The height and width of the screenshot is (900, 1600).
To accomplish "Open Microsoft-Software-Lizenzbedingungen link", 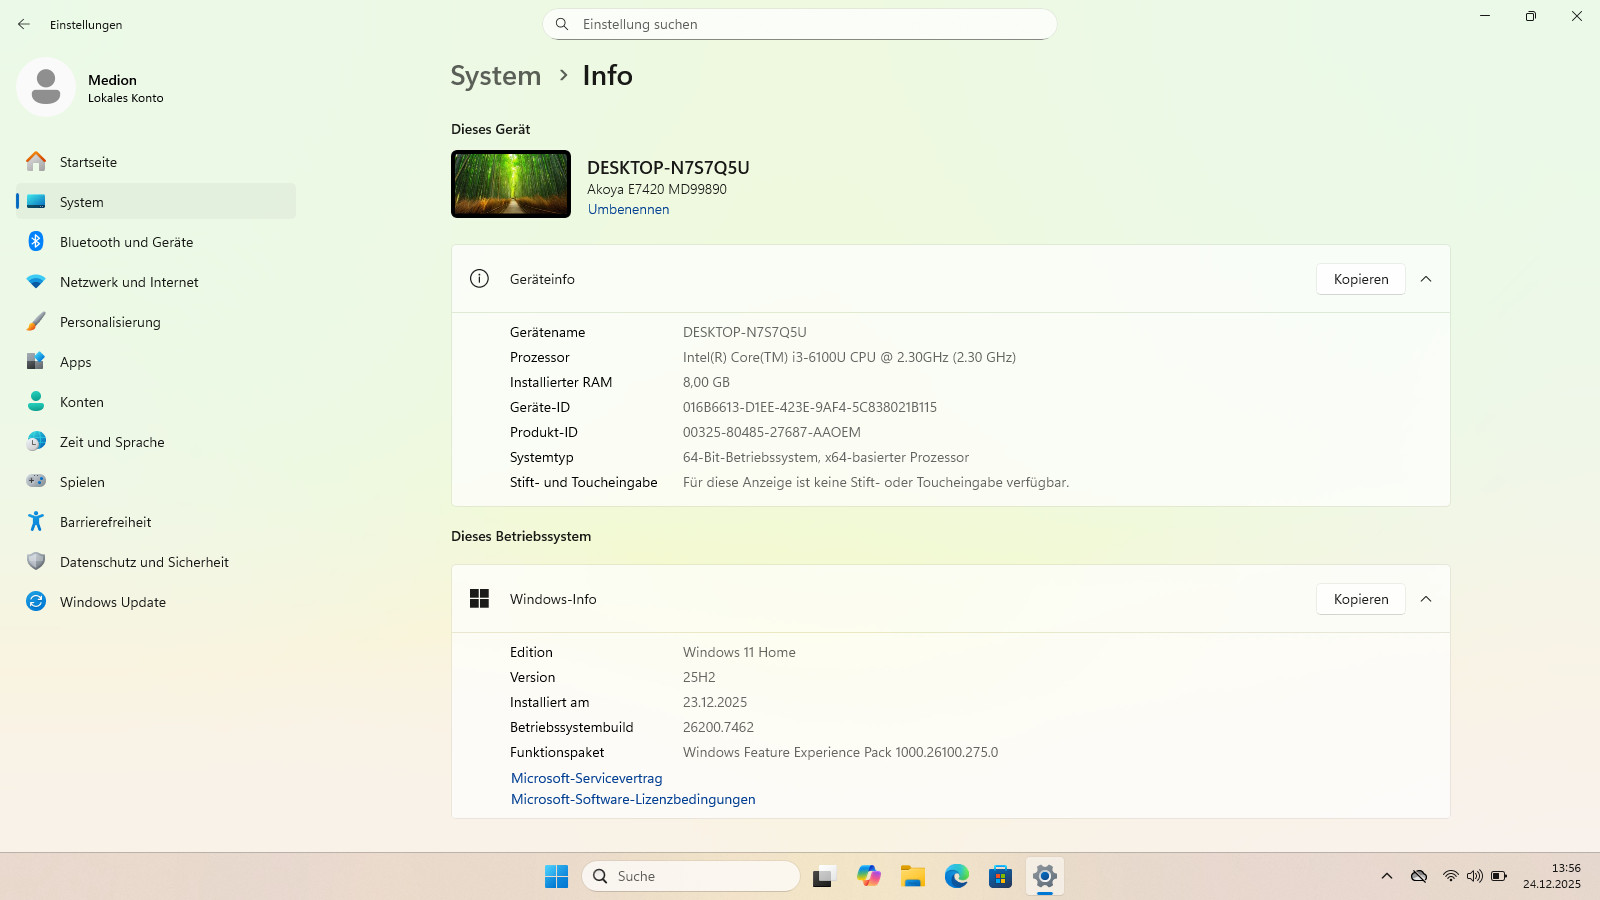I will pyautogui.click(x=633, y=799).
